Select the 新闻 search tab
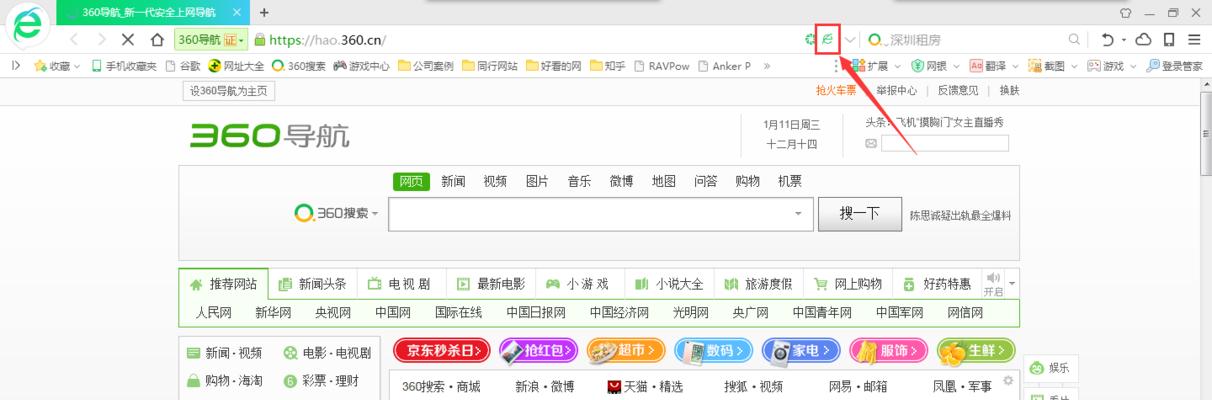The image size is (1212, 400). pos(453,182)
